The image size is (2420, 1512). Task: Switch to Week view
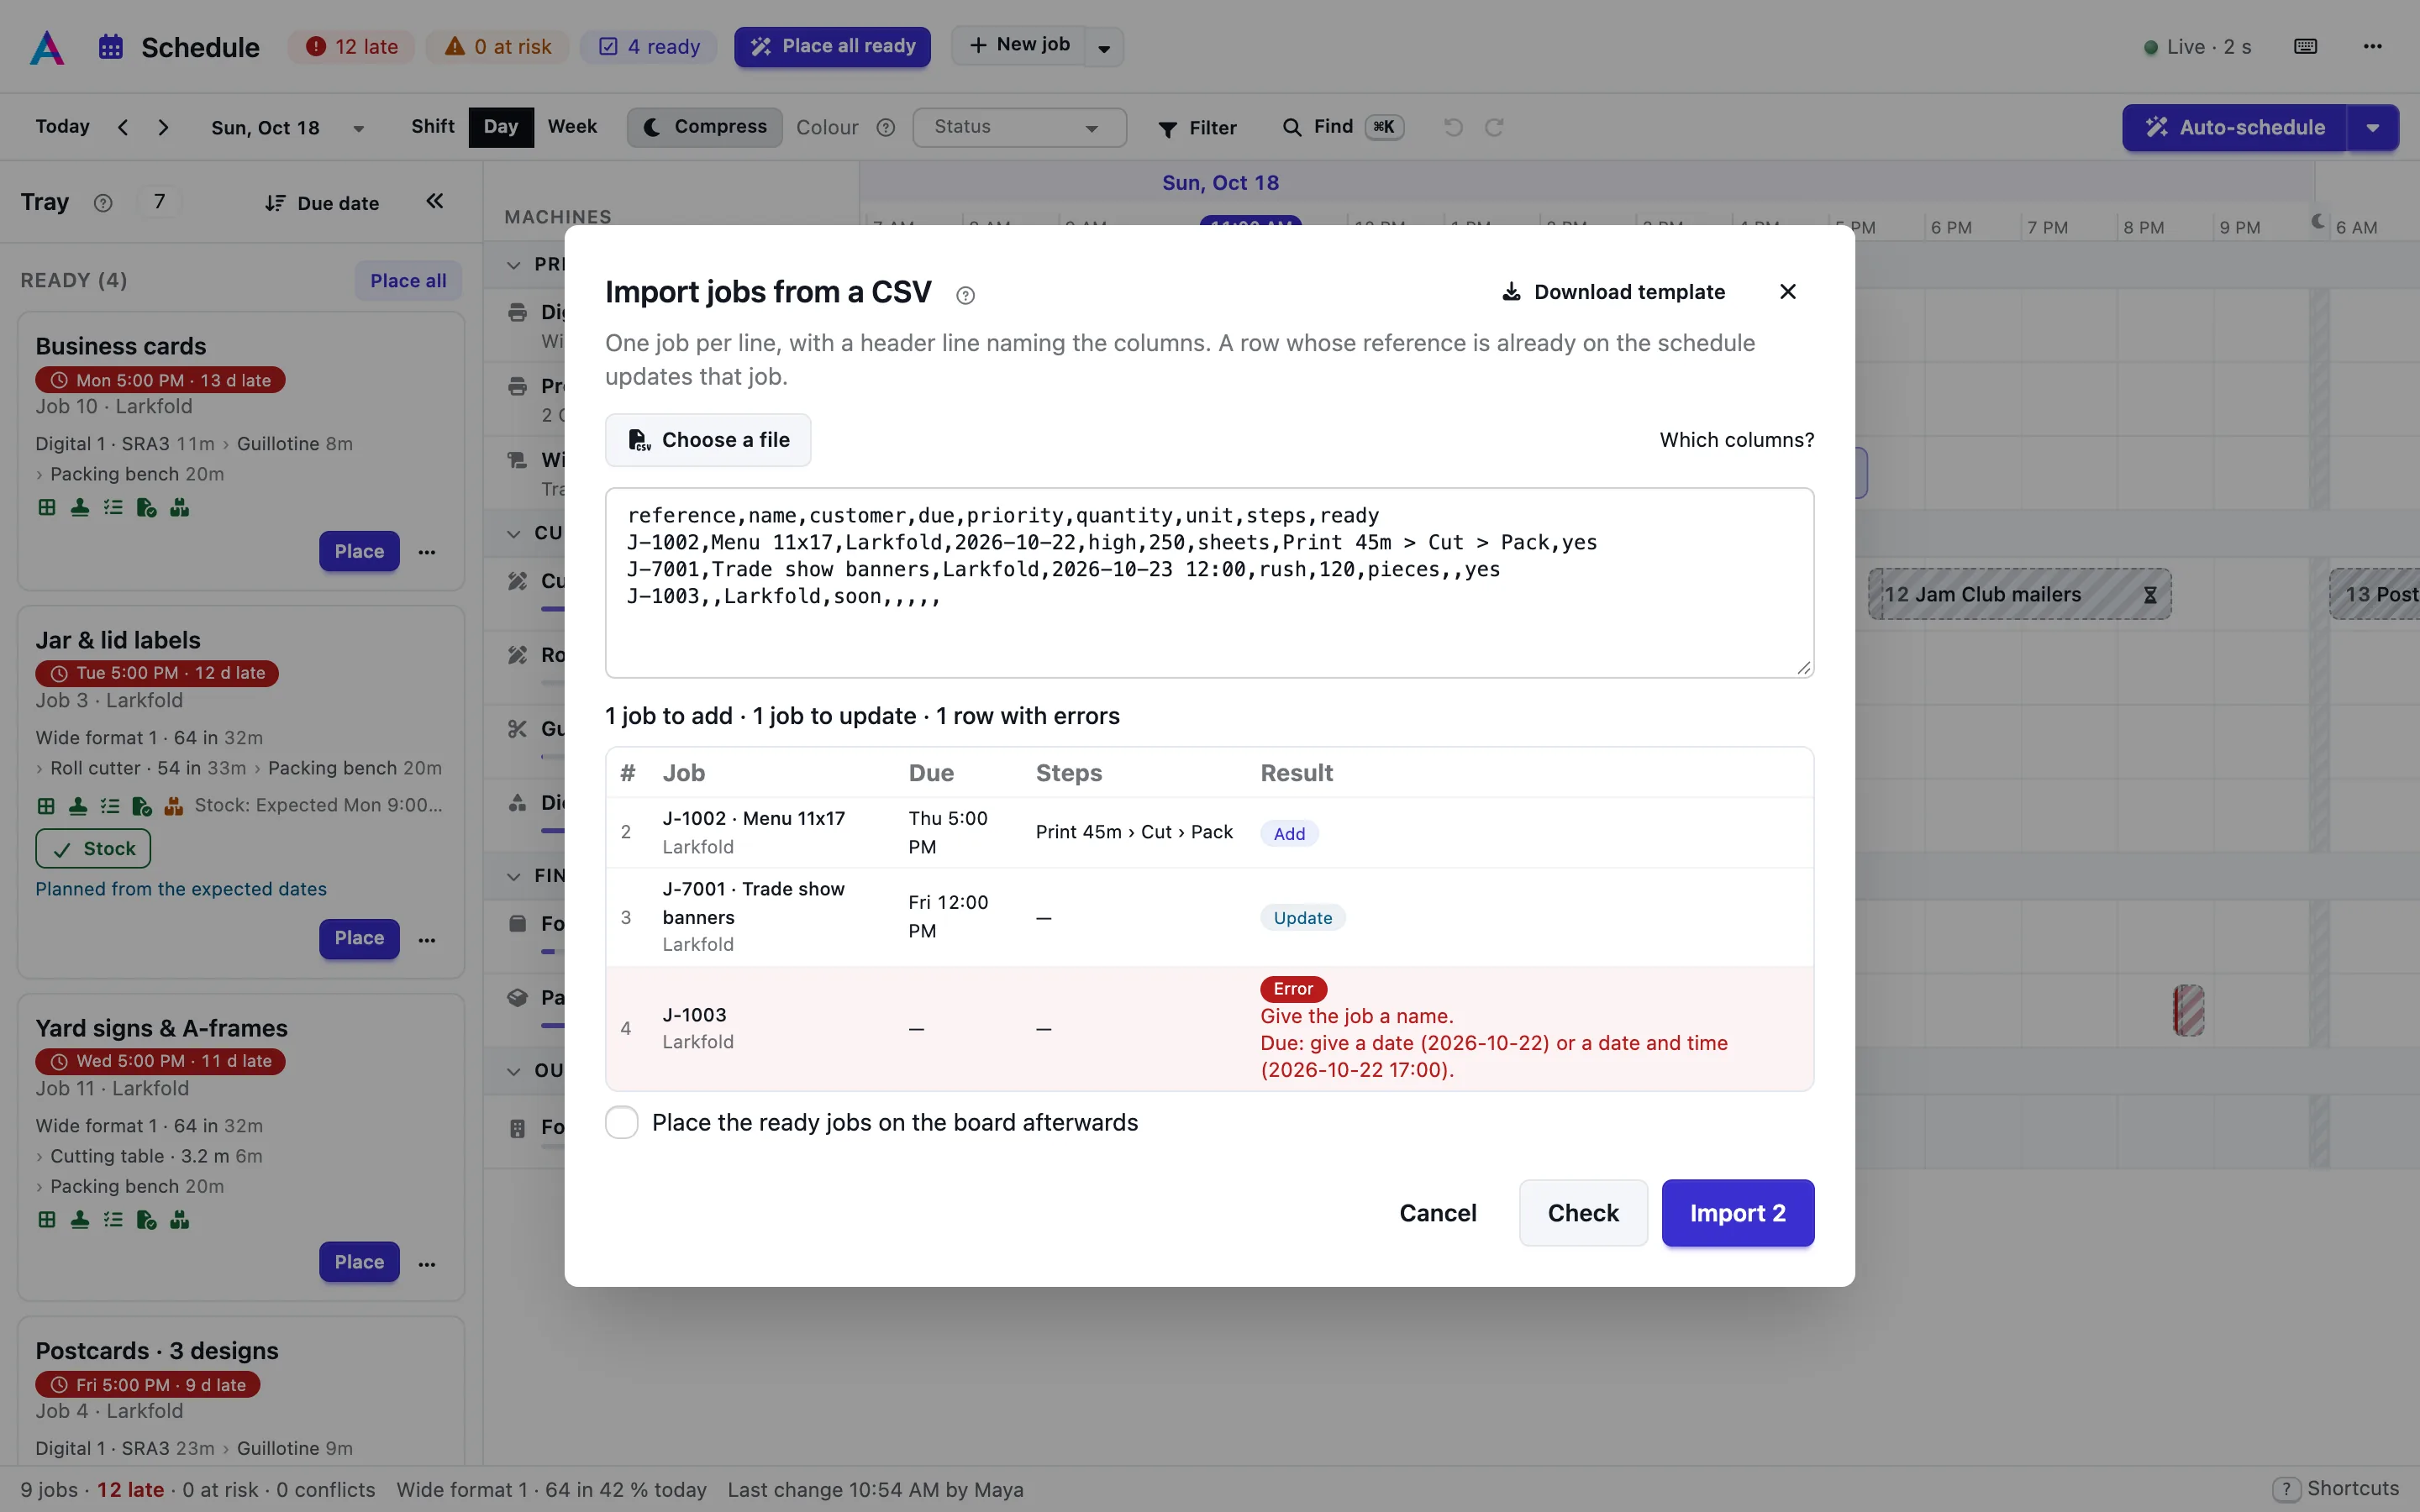click(572, 127)
